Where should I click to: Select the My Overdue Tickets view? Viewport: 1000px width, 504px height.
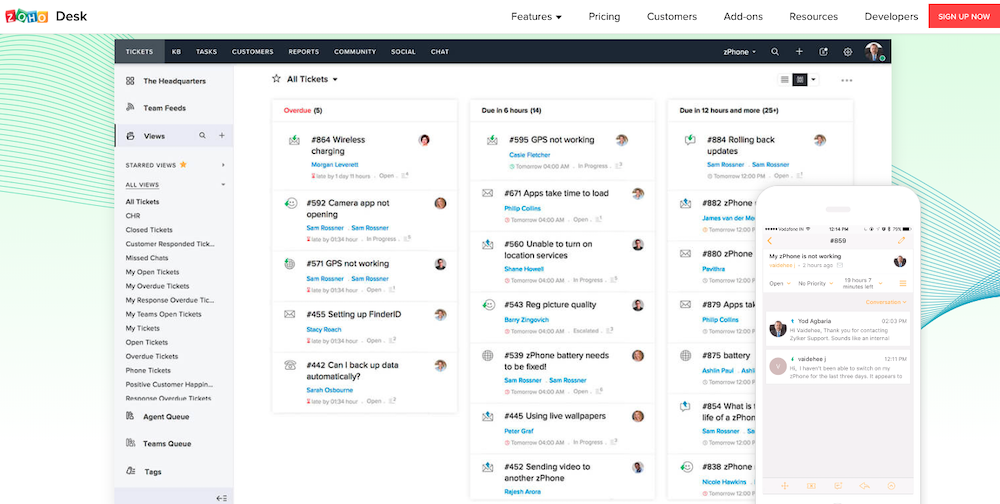pyautogui.click(x=157, y=286)
